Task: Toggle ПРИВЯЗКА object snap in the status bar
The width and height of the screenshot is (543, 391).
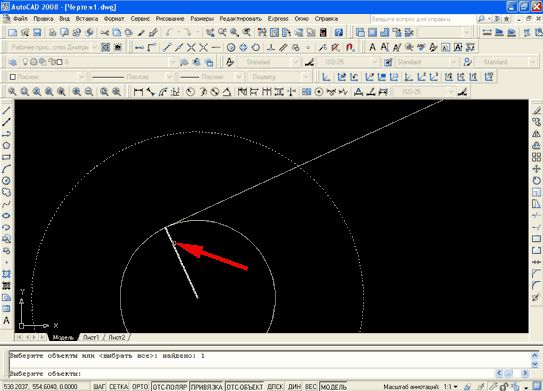Action: pyautogui.click(x=207, y=386)
